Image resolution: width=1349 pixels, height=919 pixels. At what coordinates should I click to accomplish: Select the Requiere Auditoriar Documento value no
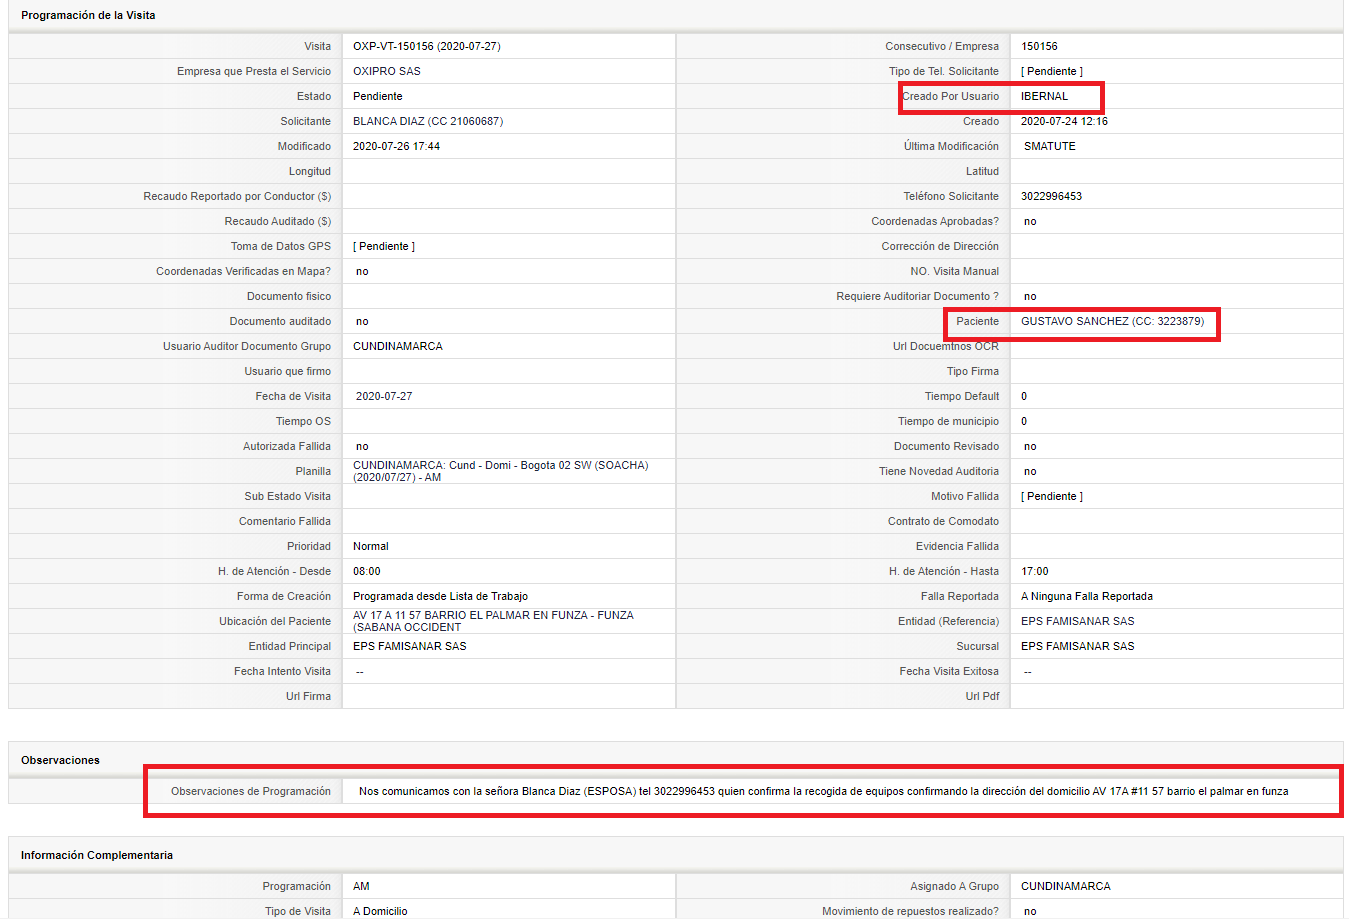[x=1030, y=296]
